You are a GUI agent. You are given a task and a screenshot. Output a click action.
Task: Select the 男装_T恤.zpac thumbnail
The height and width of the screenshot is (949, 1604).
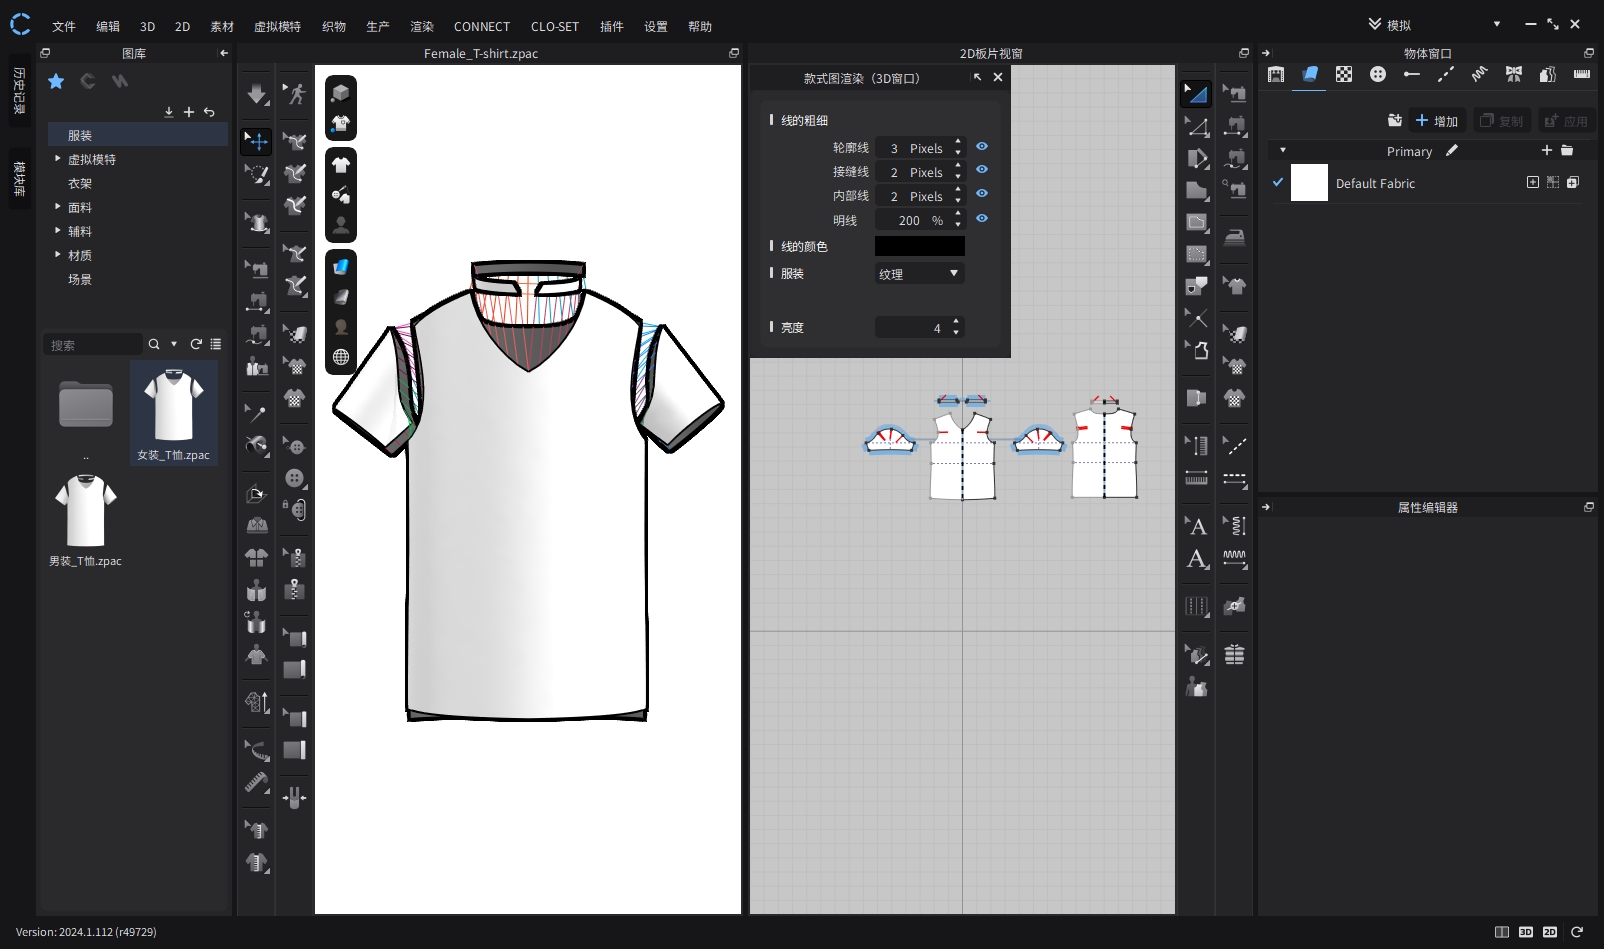[x=86, y=512]
